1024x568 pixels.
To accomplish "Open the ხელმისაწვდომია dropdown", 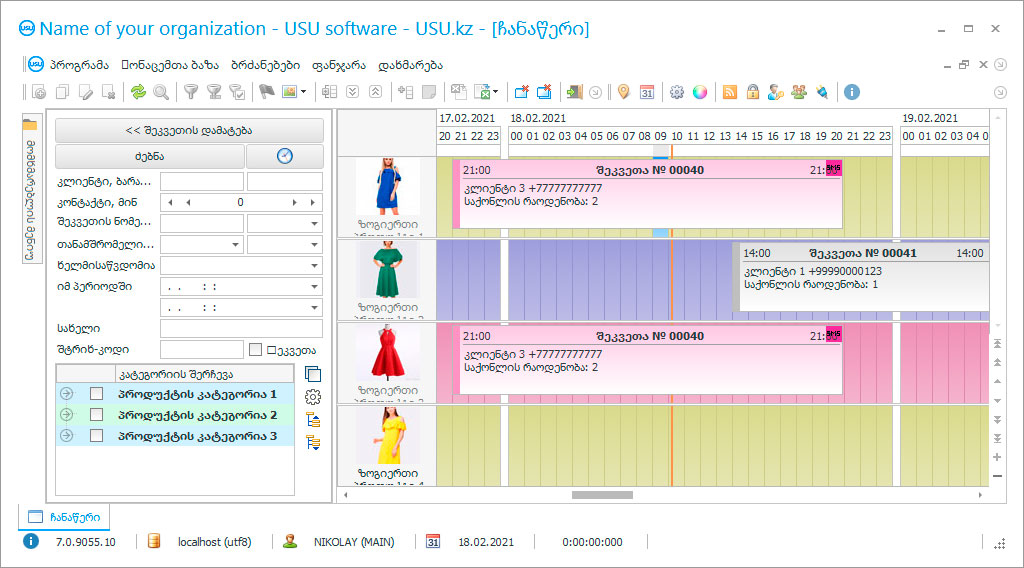I will coord(314,265).
